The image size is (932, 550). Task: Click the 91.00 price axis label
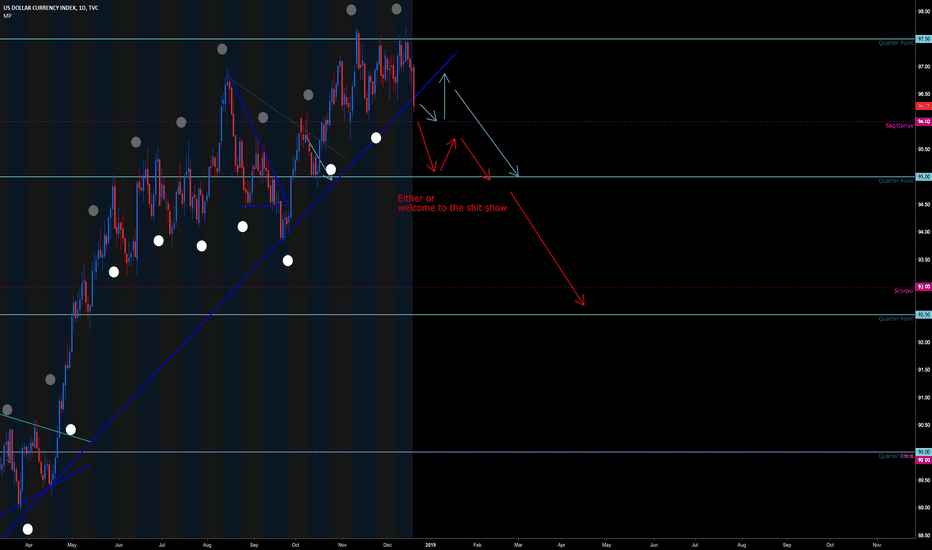[x=924, y=398]
